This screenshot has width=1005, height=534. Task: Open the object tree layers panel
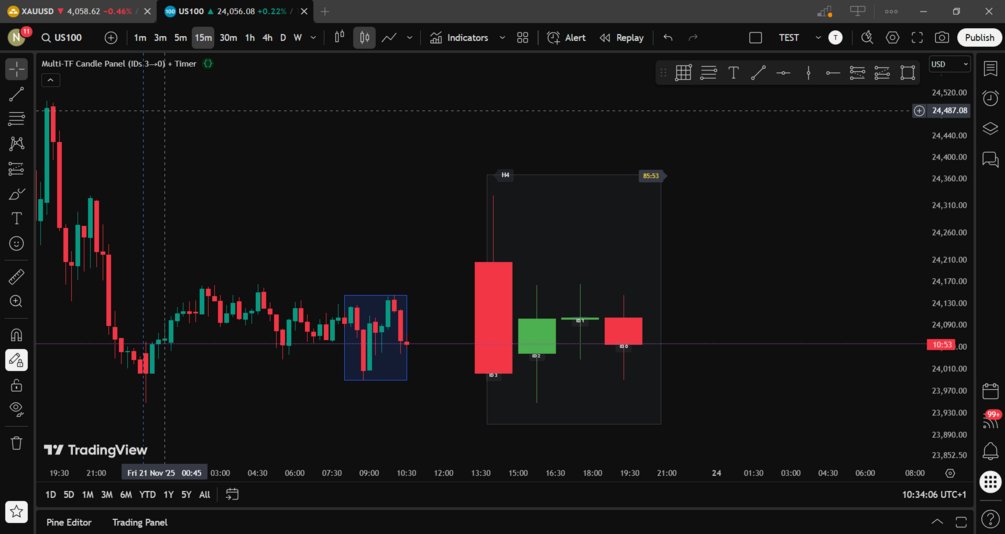tap(990, 128)
